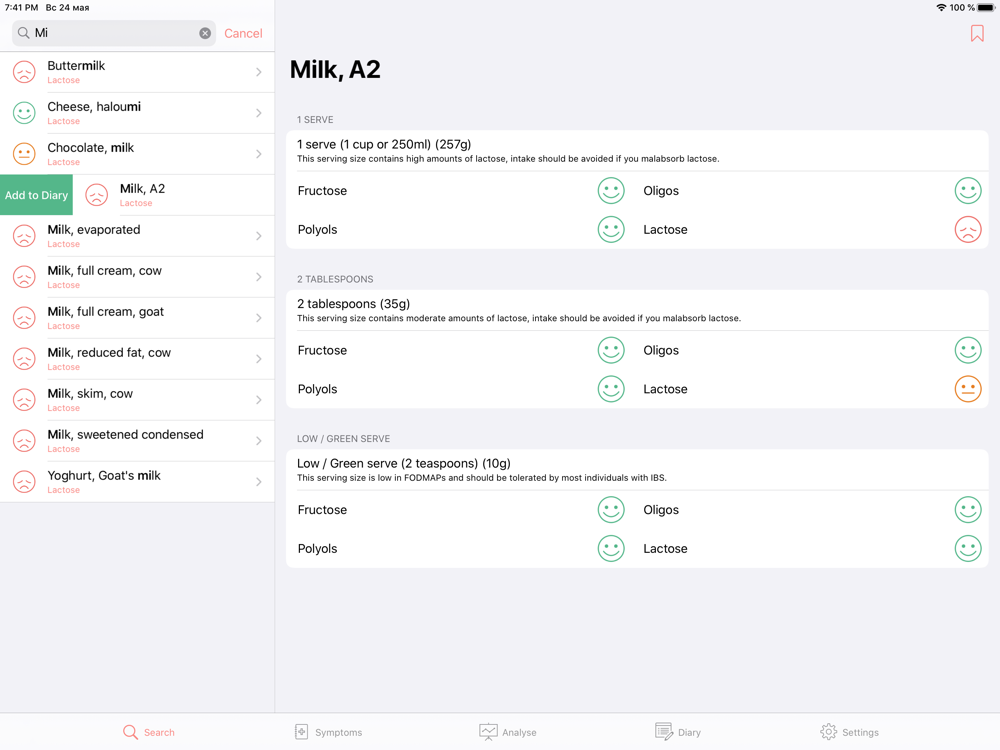The width and height of the screenshot is (1000, 750).
Task: Click the sad face beside Yoghurt, Goat's milk
Action: (24, 482)
